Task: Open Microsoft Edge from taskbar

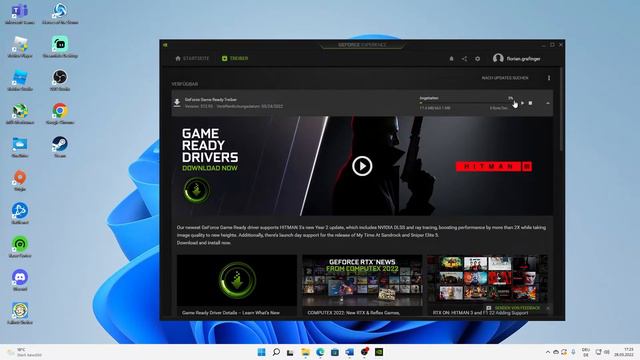Action: click(320, 352)
